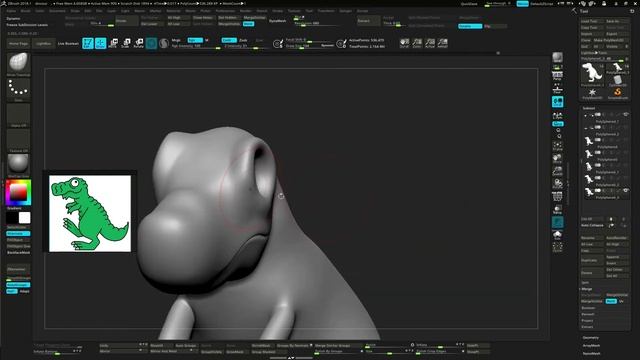Screen dimensions: 640x360
Task: Click the Divide button
Action: [127, 20]
